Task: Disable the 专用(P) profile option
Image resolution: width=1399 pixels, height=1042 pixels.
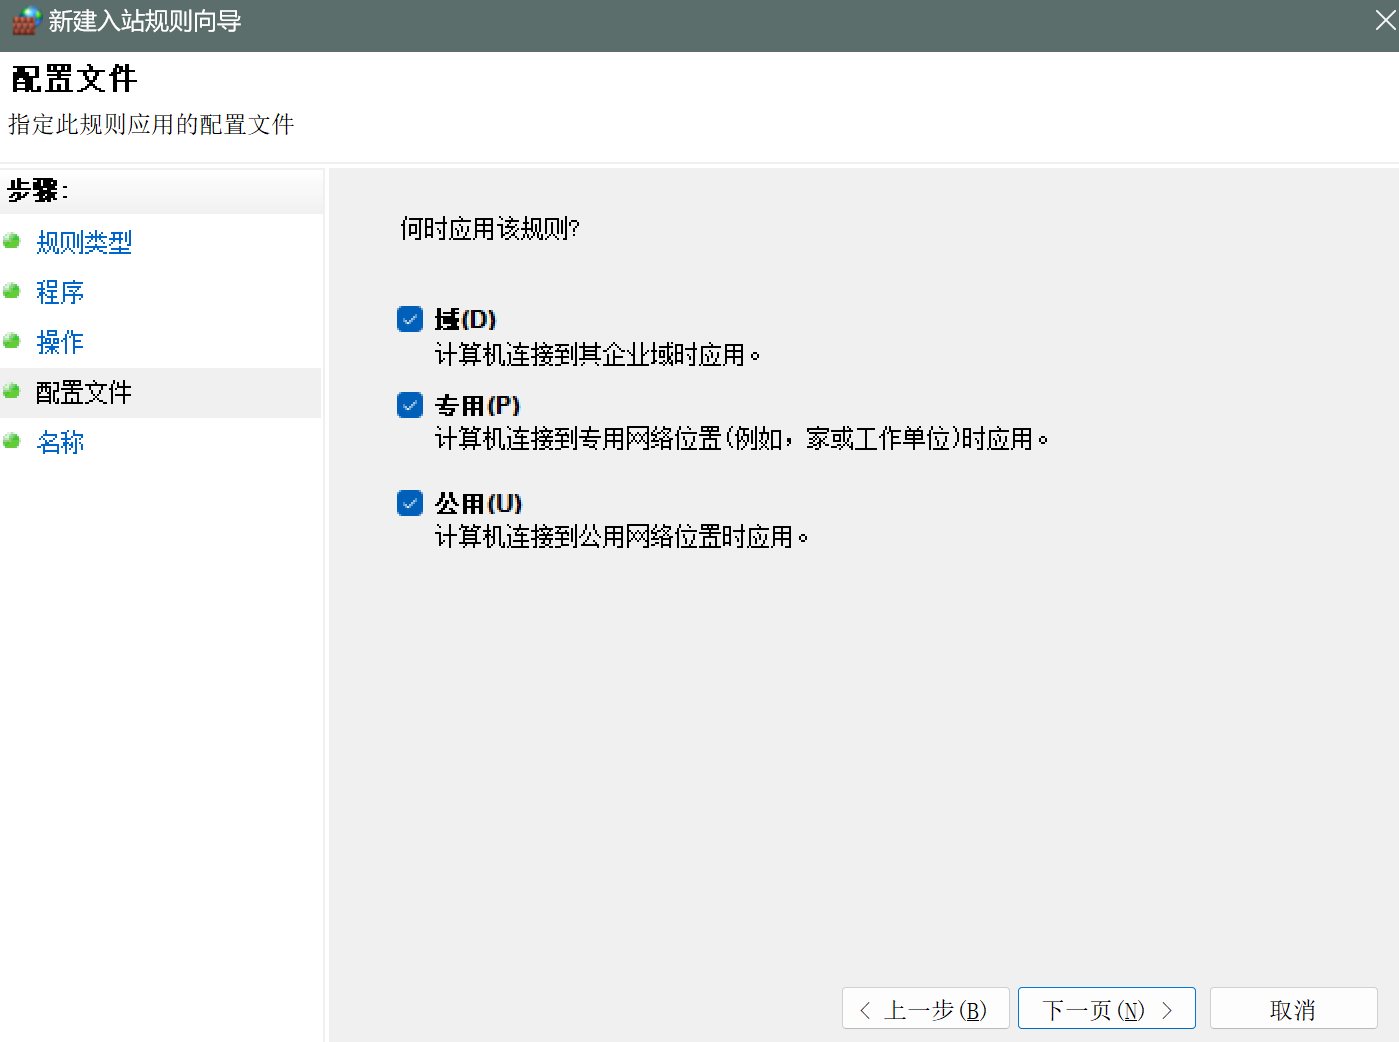Action: pos(409,404)
